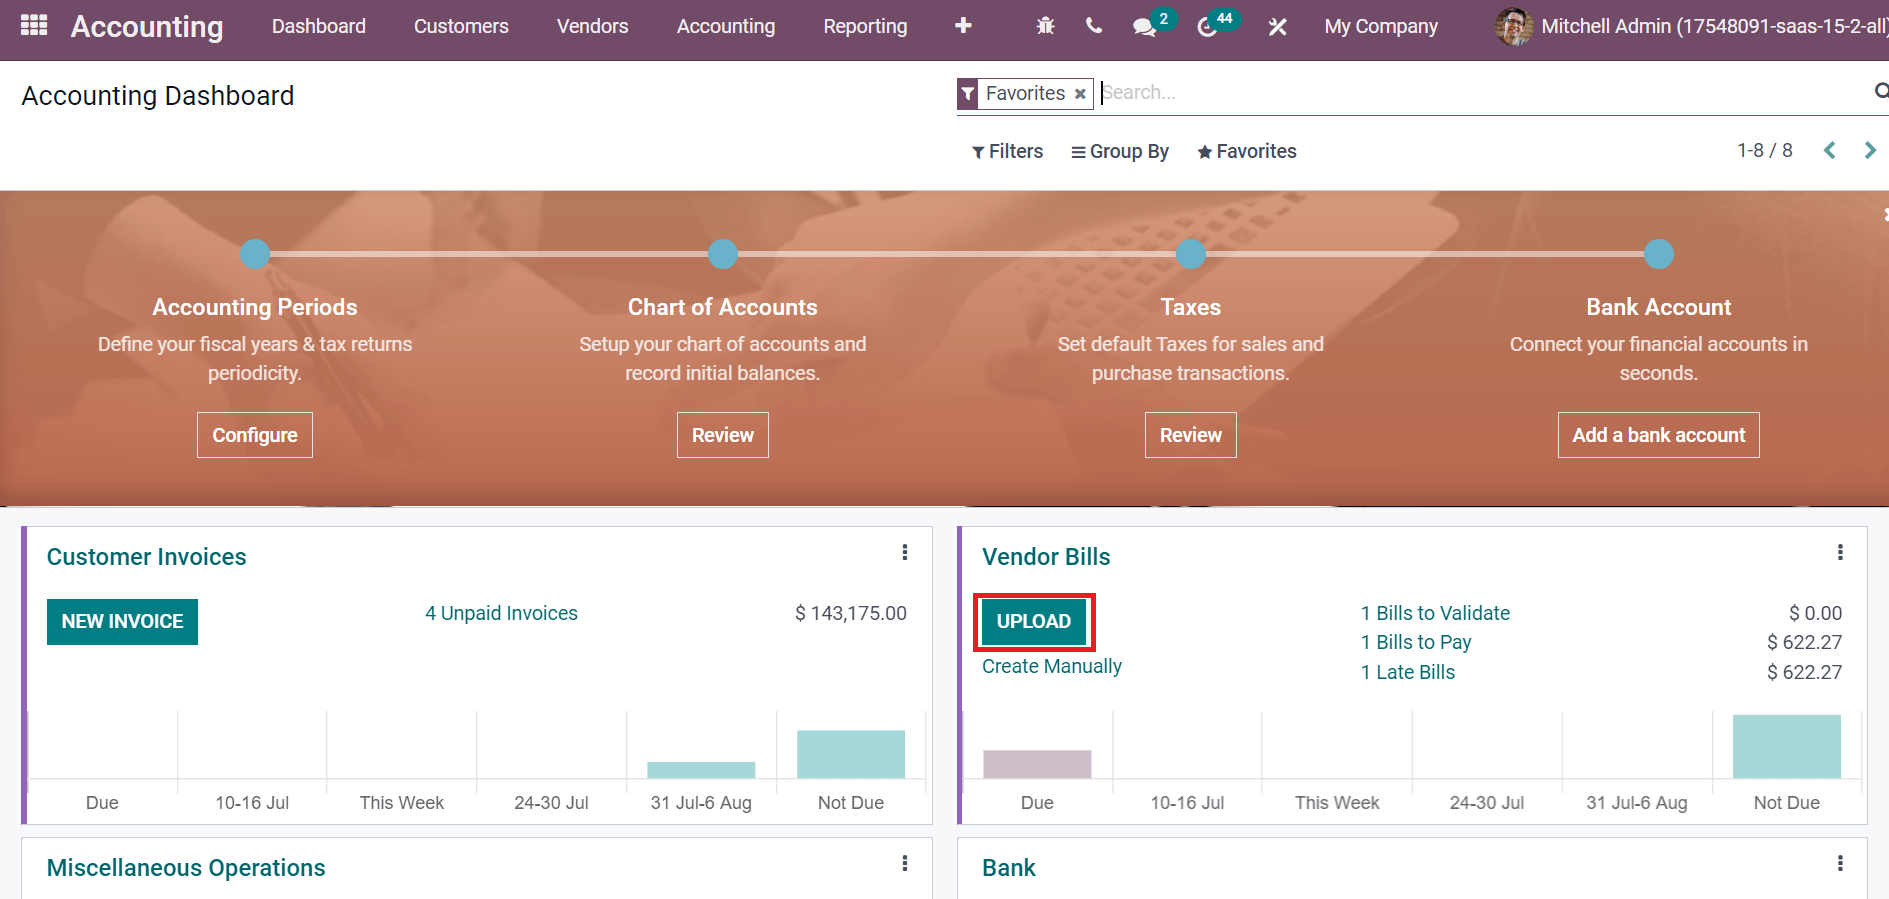Open the Filters dropdown

click(1007, 151)
